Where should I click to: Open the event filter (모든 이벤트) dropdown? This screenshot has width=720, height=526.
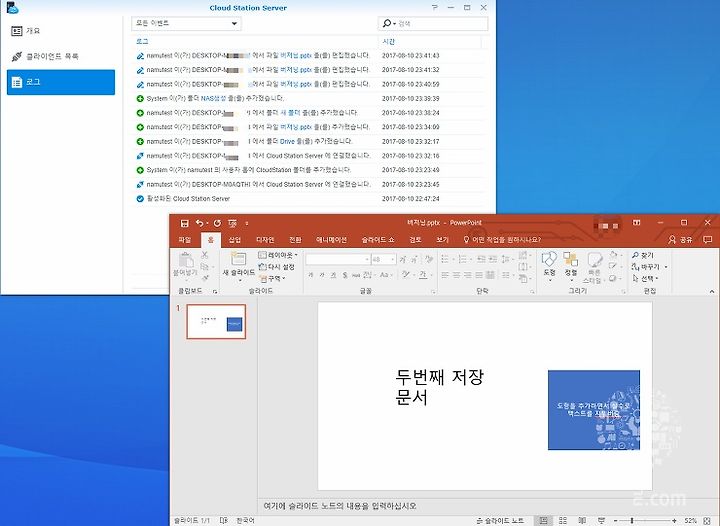coord(186,23)
